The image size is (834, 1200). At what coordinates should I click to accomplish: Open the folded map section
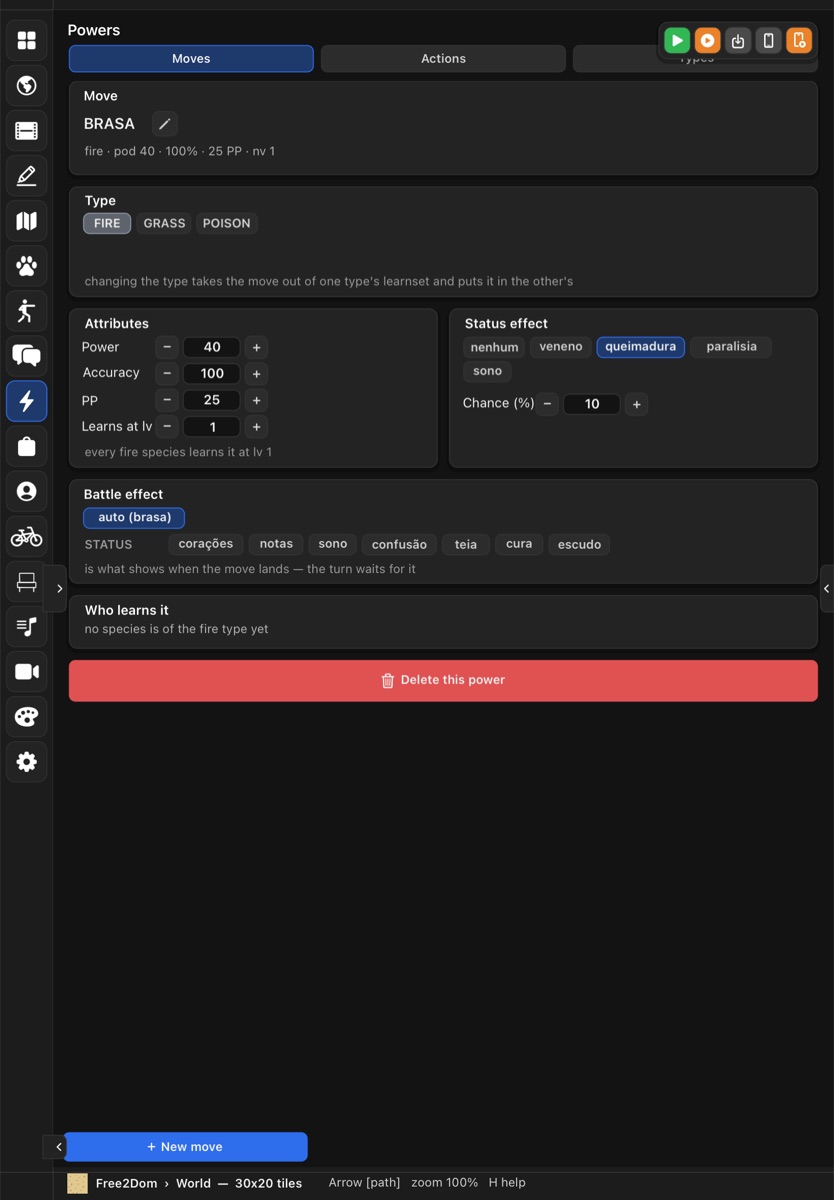27,221
